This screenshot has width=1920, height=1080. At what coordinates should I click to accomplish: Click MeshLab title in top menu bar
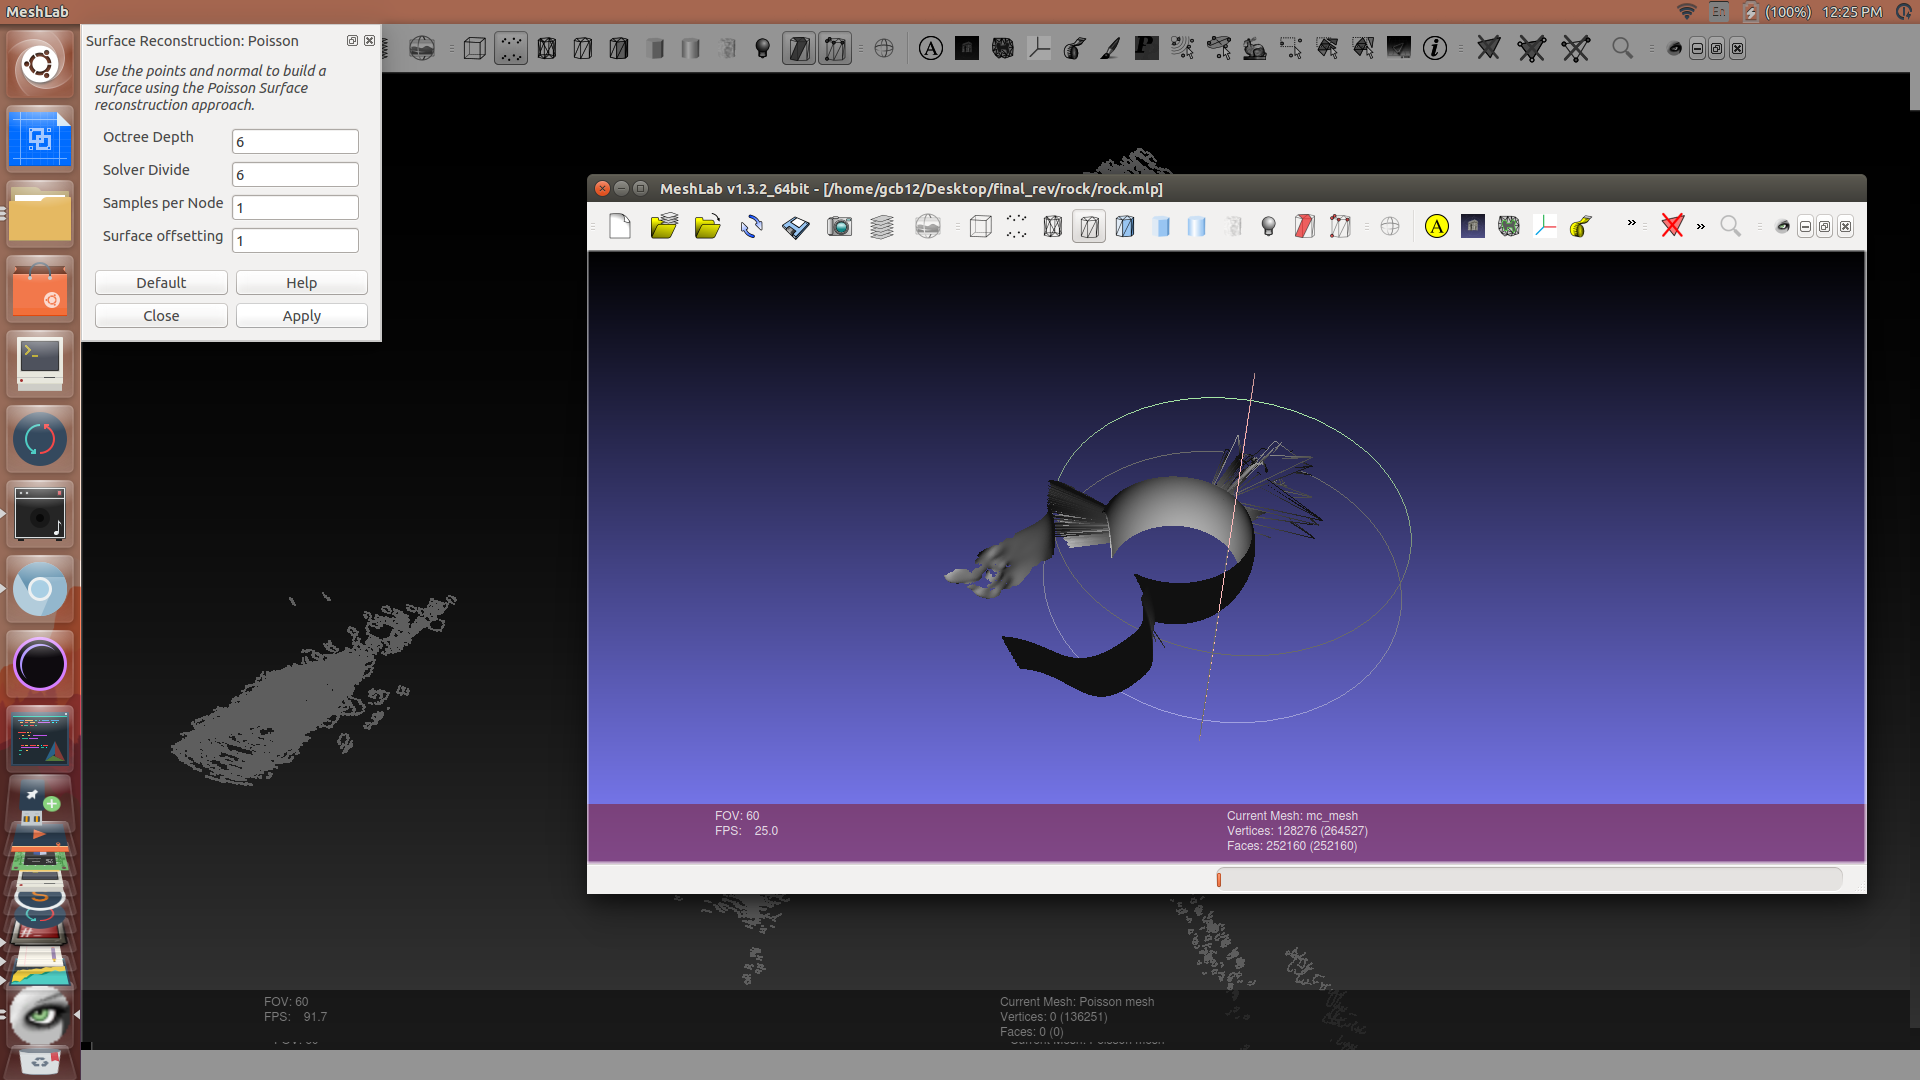point(37,12)
